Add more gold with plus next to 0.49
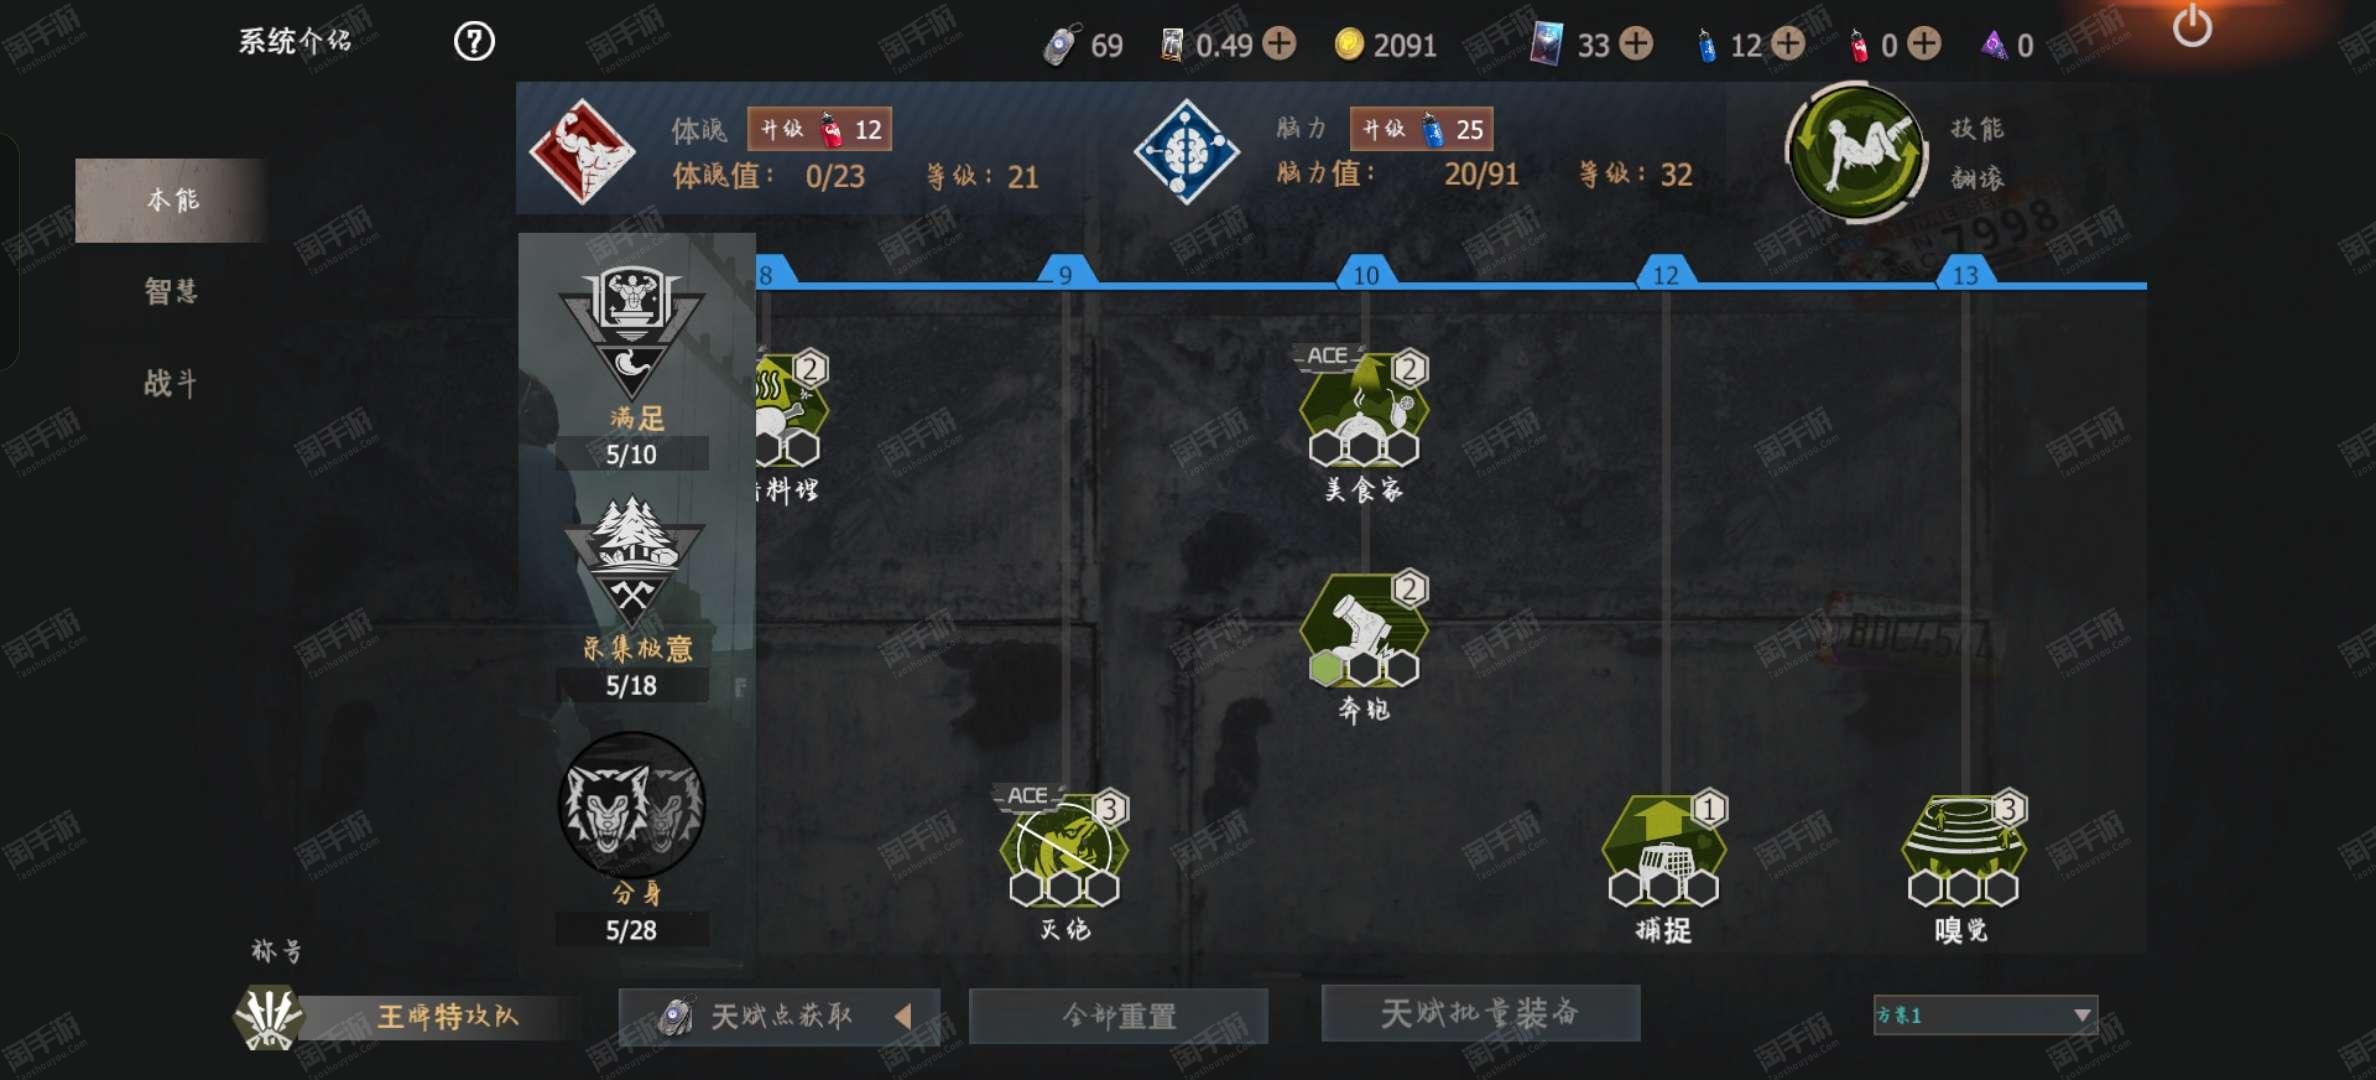The height and width of the screenshot is (1080, 2376). 1279,44
